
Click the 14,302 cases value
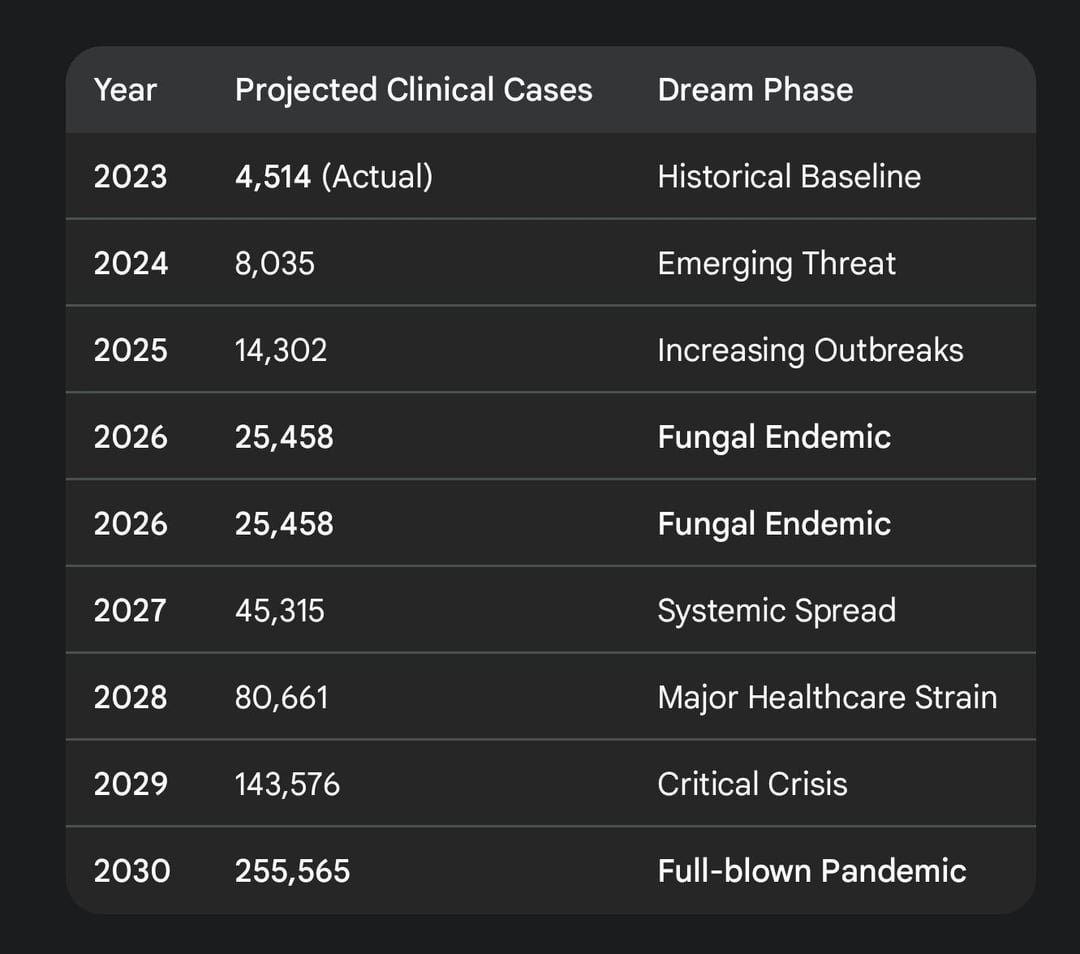coord(280,351)
